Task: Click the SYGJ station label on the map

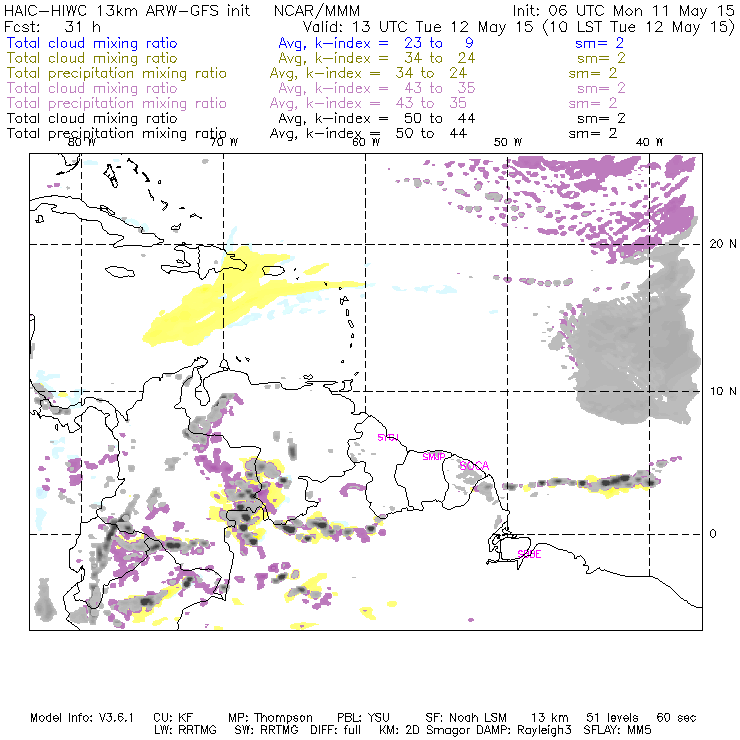Action: click(388, 437)
